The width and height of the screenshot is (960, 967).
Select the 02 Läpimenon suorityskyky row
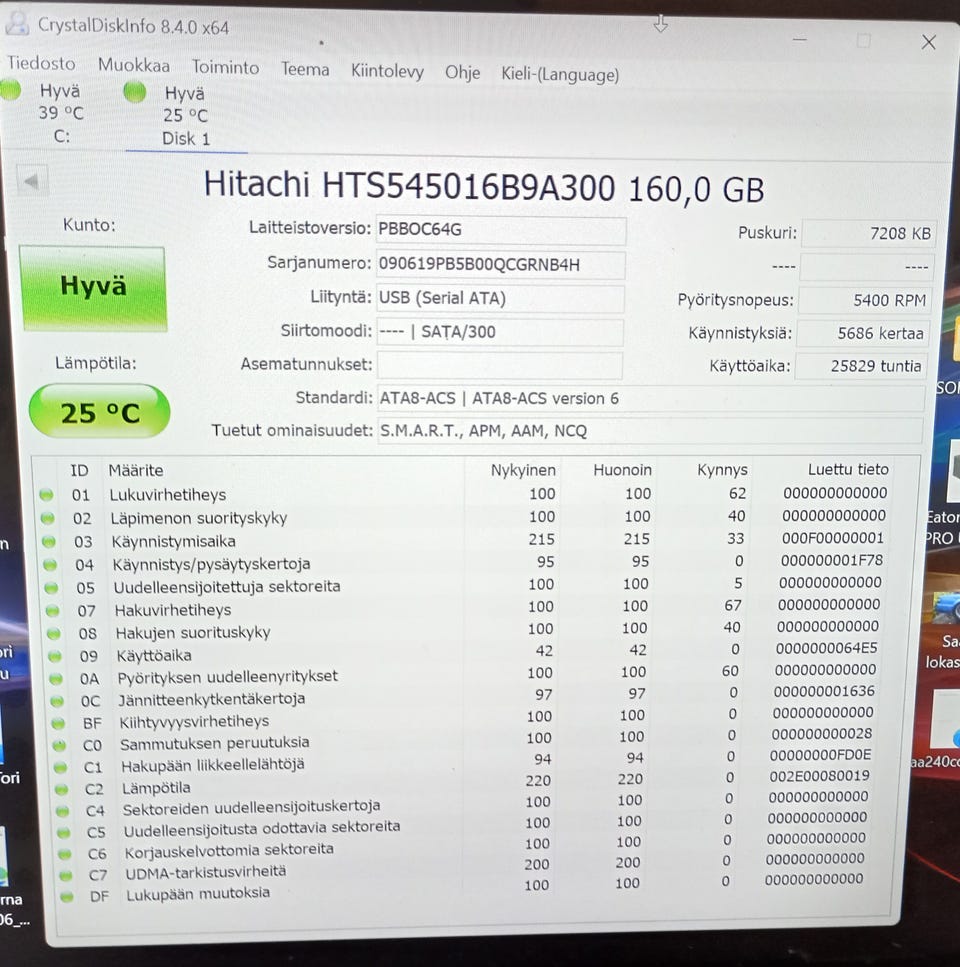coord(464,517)
